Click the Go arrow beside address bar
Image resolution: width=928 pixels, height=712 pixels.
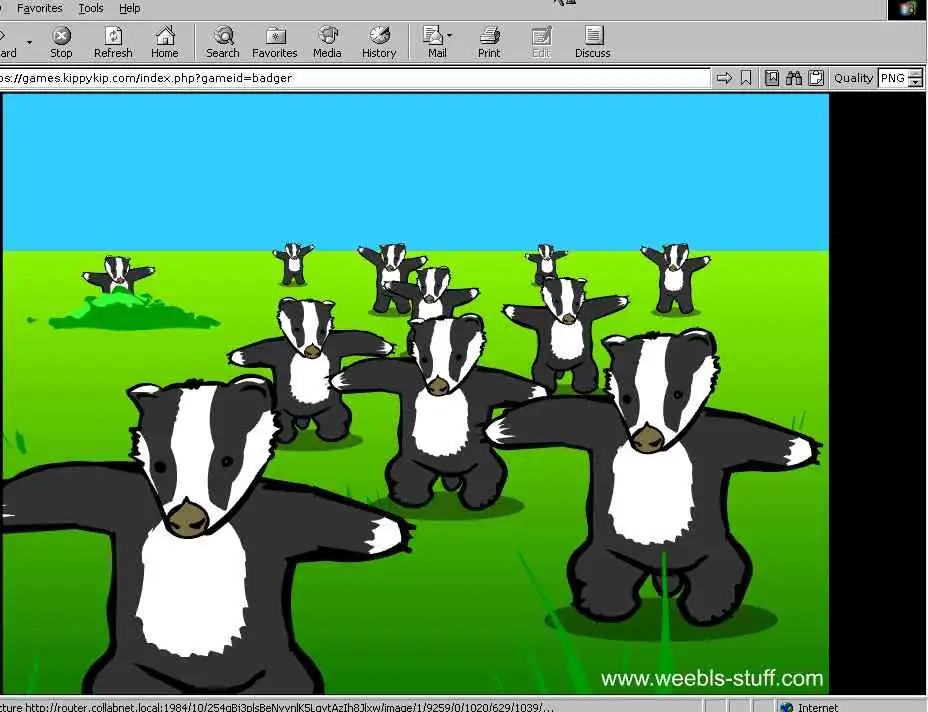pyautogui.click(x=724, y=78)
